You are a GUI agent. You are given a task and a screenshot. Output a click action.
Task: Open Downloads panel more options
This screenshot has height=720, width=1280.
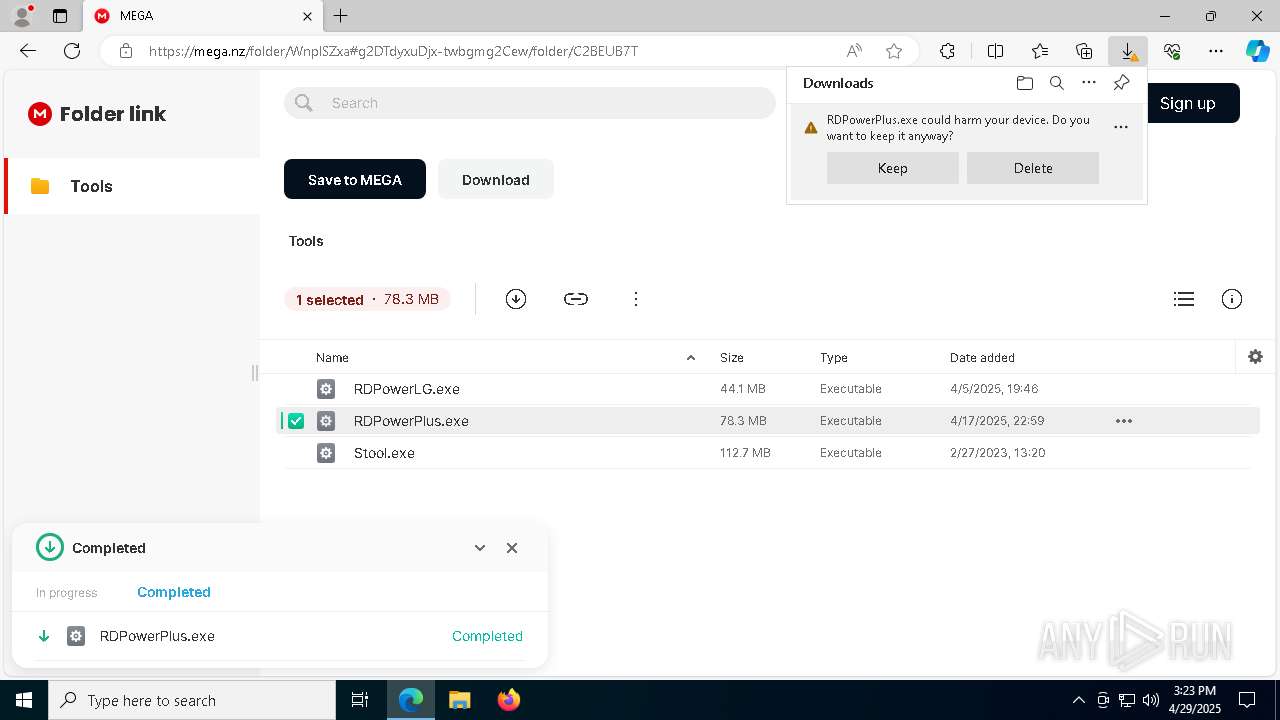(x=1089, y=83)
